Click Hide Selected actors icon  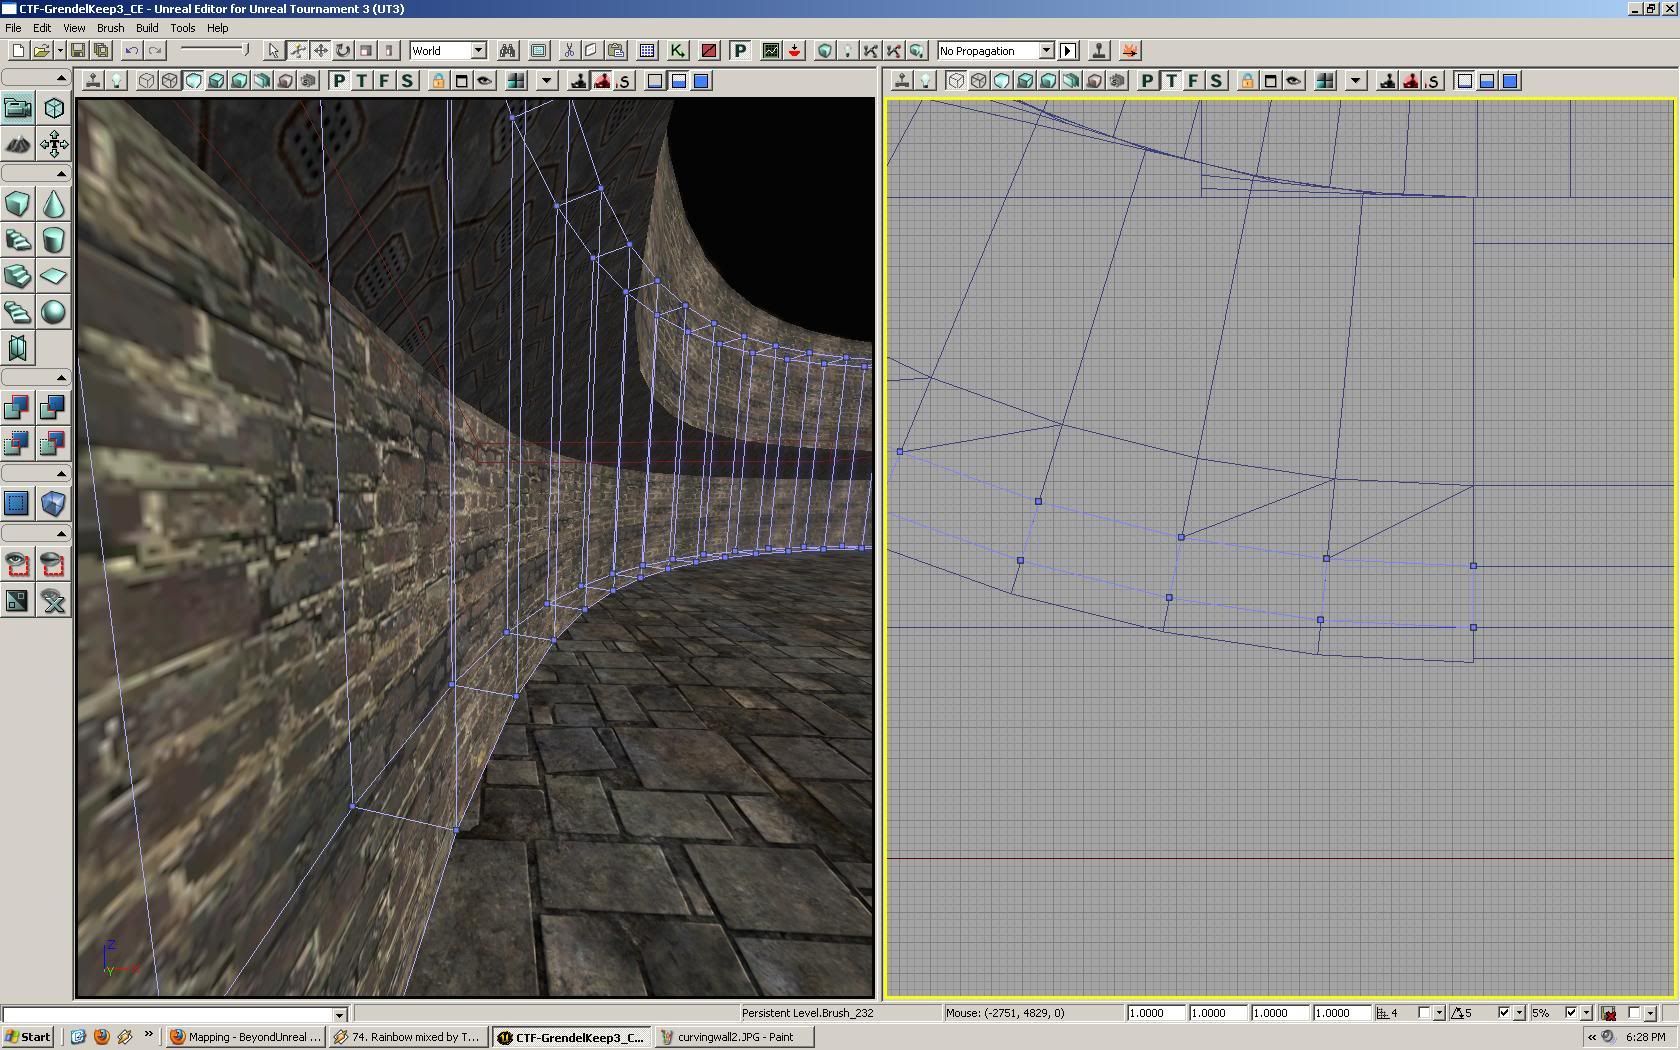point(54,564)
